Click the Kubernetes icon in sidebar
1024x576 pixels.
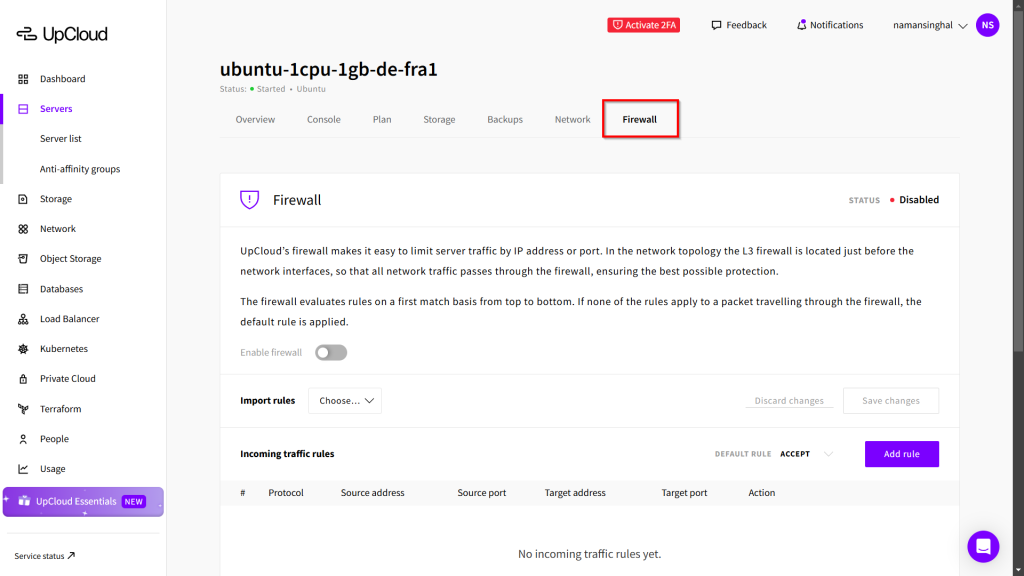coord(23,349)
